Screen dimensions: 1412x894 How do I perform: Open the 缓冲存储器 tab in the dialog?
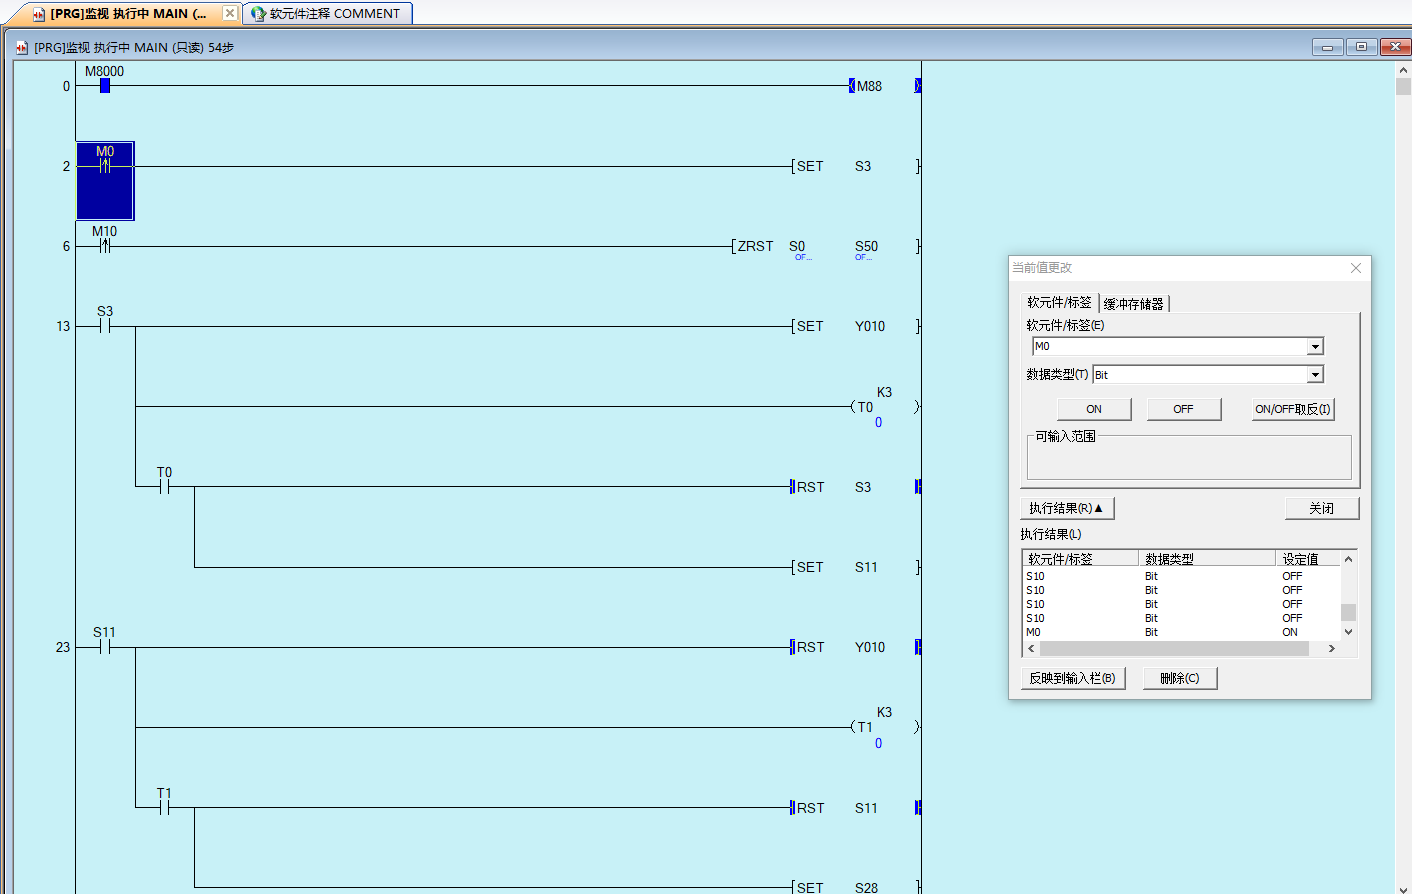pos(1133,304)
